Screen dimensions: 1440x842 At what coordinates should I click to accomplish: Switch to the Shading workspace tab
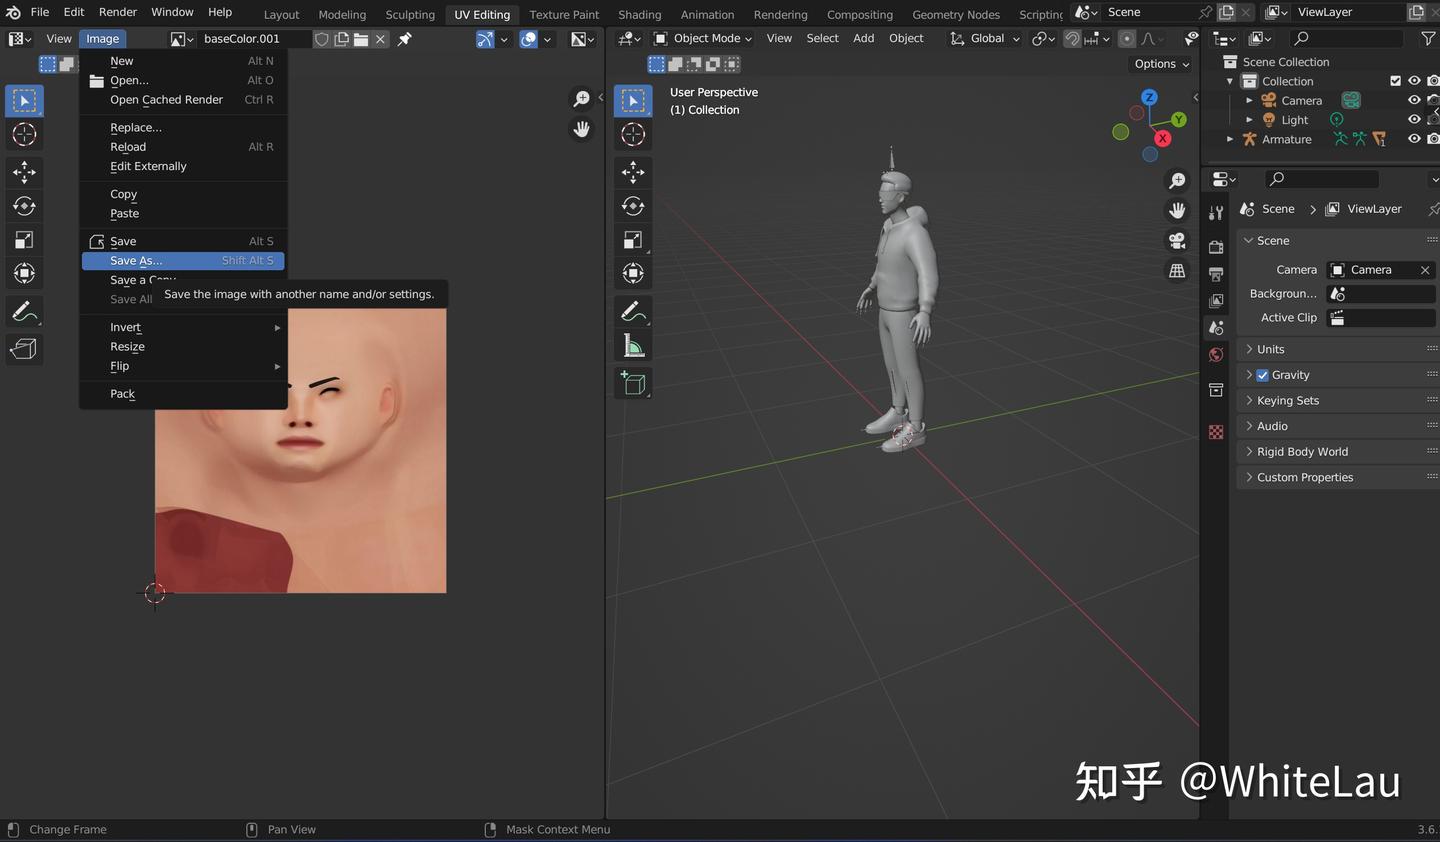pyautogui.click(x=639, y=14)
